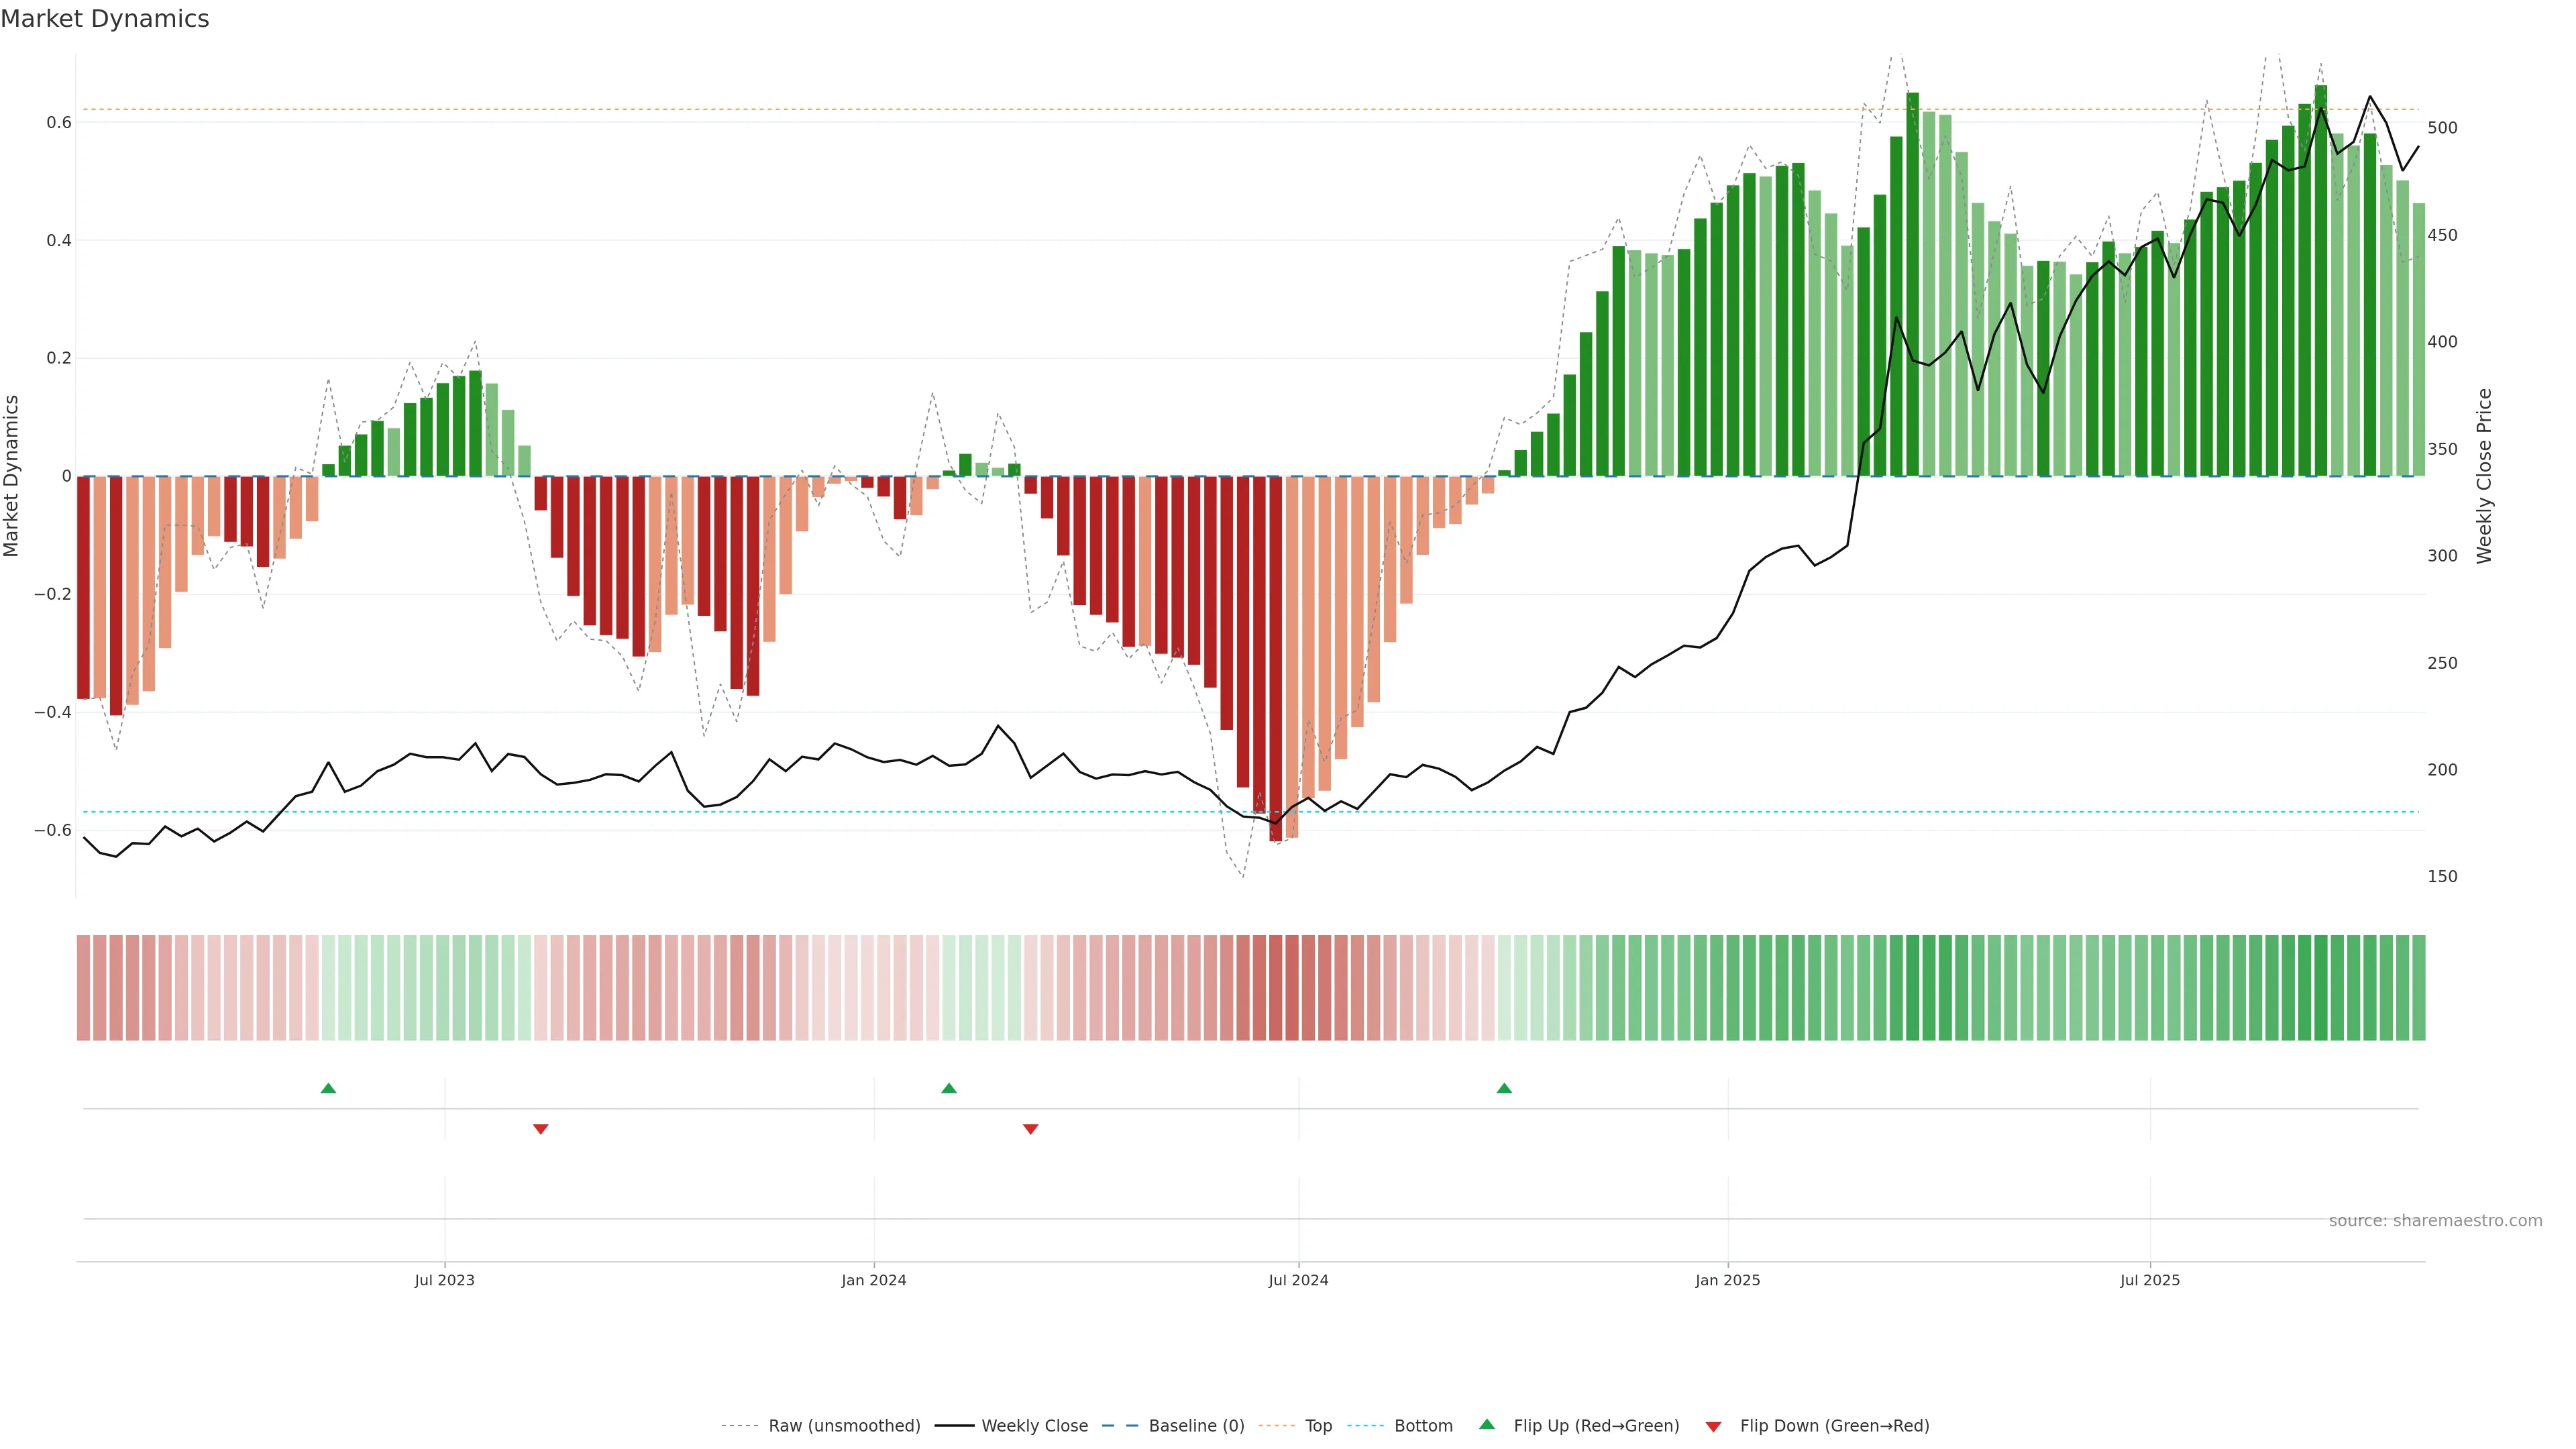The width and height of the screenshot is (2576, 1449).
Task: Click the third green Flip Up marker before Jan 2025
Action: pos(1504,1088)
